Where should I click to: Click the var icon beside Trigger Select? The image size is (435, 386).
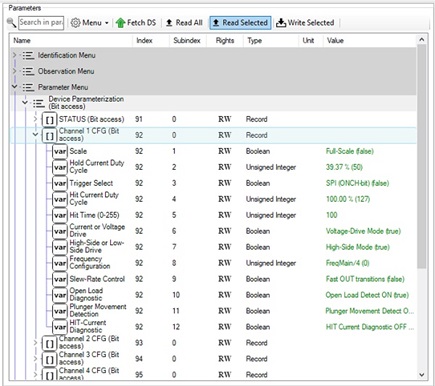[x=60, y=183]
